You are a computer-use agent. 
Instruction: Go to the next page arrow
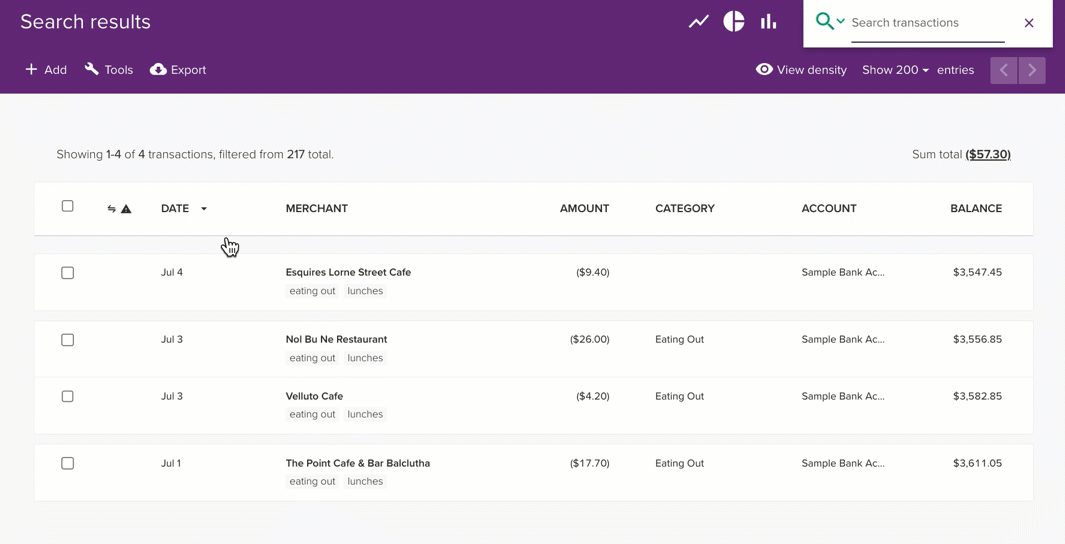pos(1032,70)
